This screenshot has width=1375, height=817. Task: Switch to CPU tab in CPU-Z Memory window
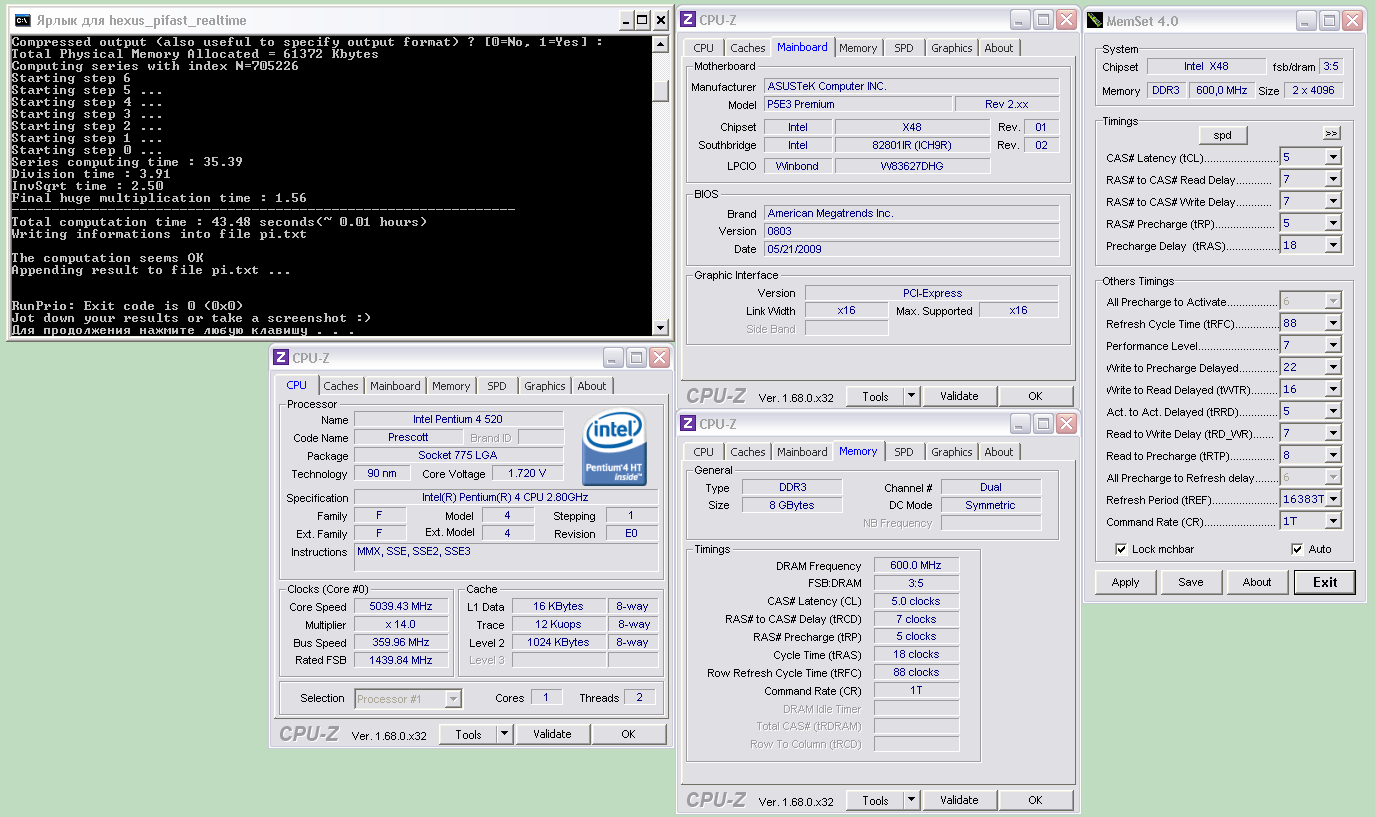tap(704, 452)
